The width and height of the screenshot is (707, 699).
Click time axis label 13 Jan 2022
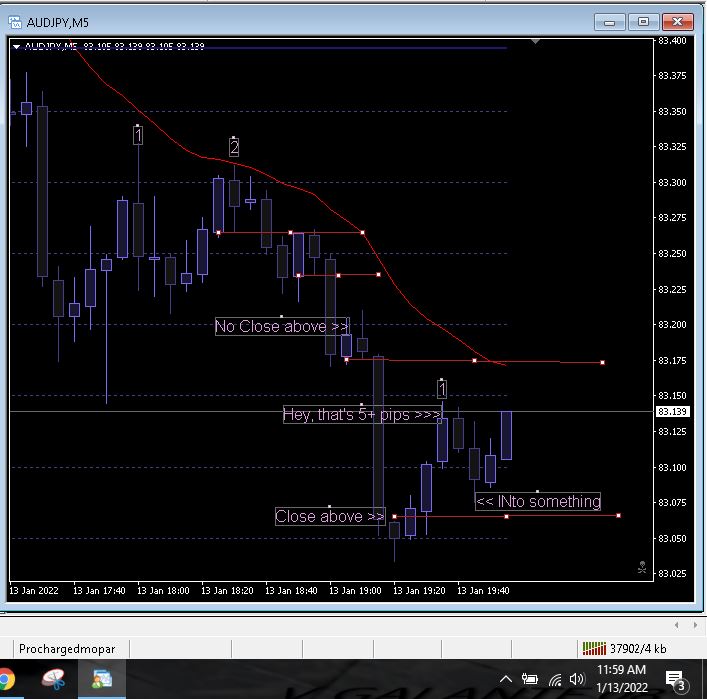pos(34,591)
